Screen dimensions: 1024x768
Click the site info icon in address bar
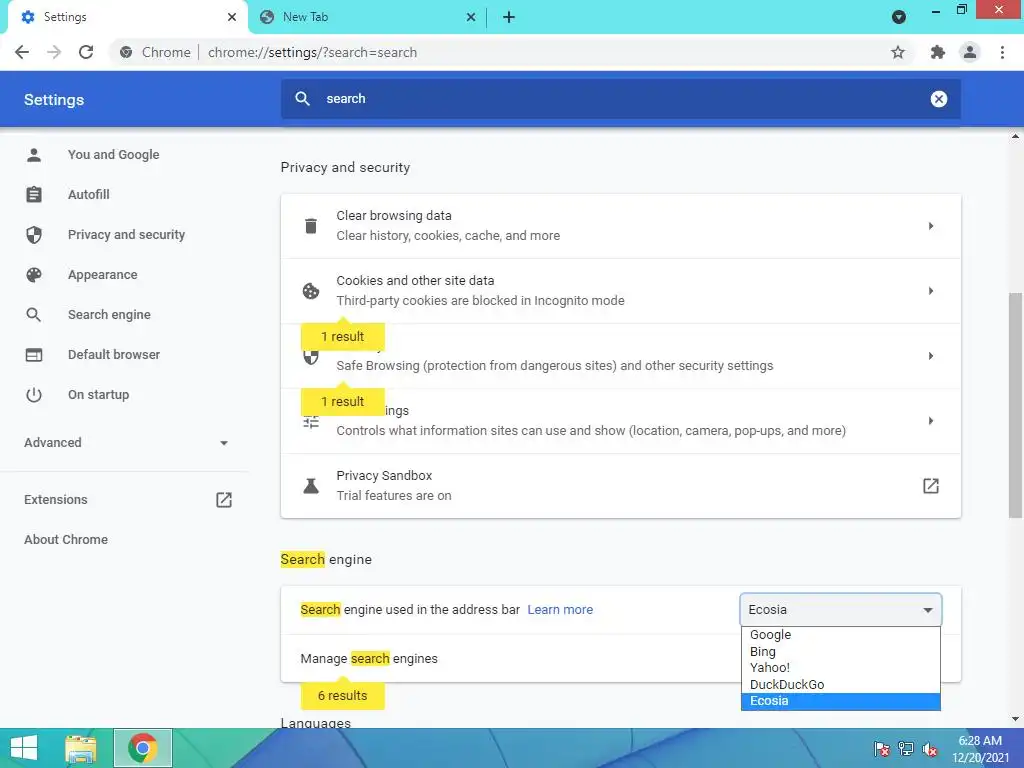126,52
